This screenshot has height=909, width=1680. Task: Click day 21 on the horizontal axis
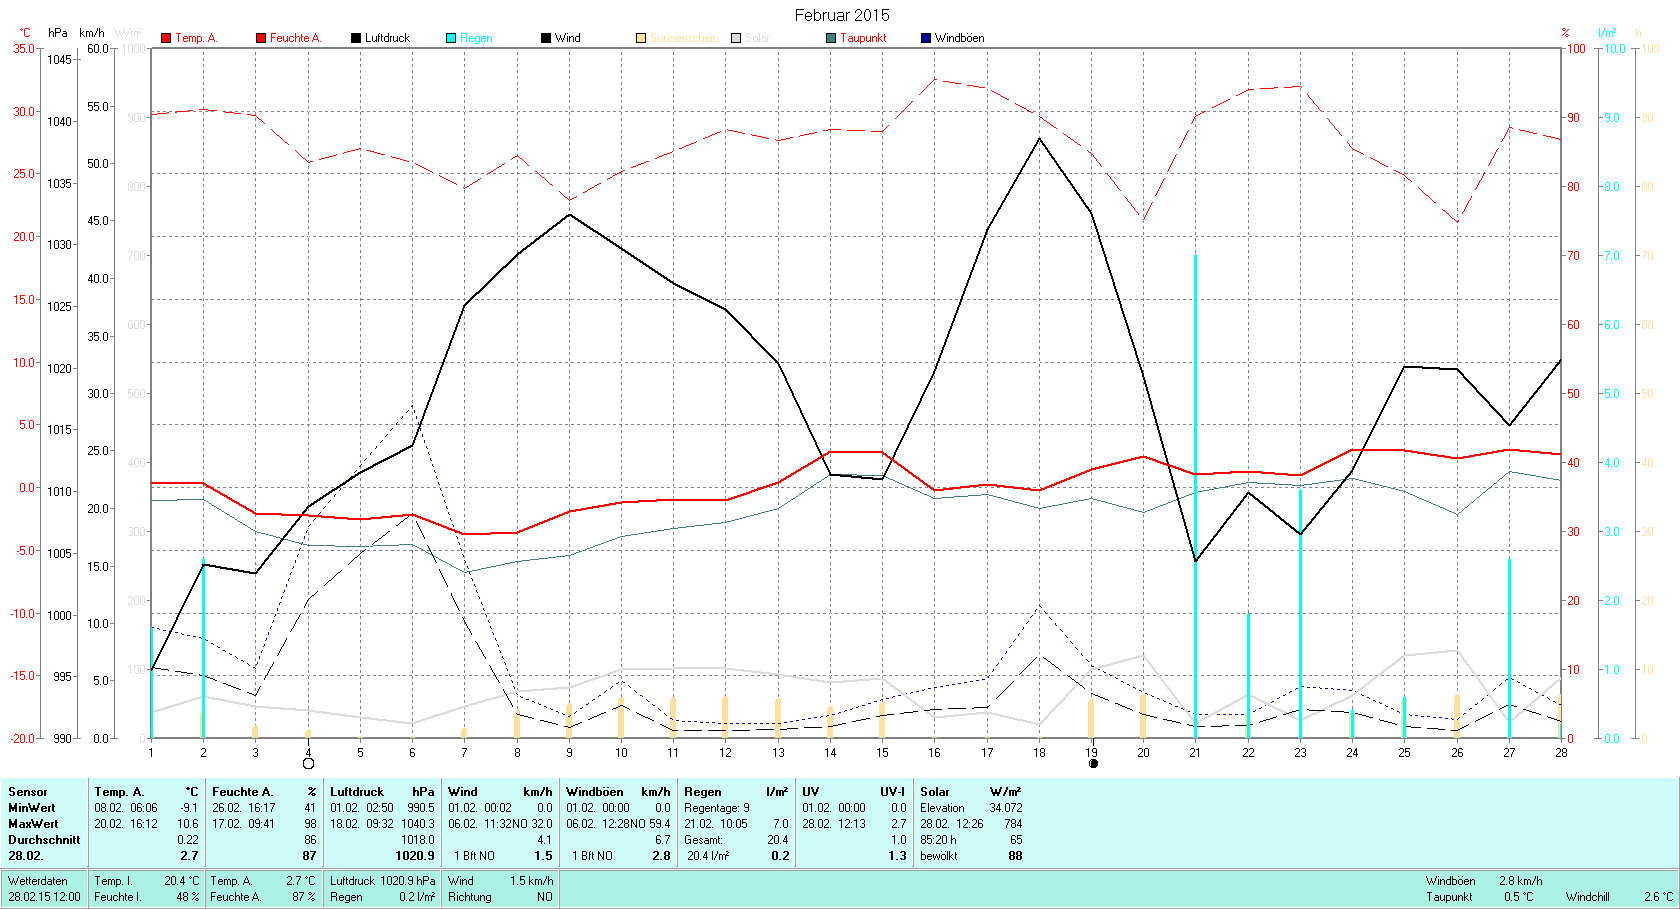[1195, 752]
